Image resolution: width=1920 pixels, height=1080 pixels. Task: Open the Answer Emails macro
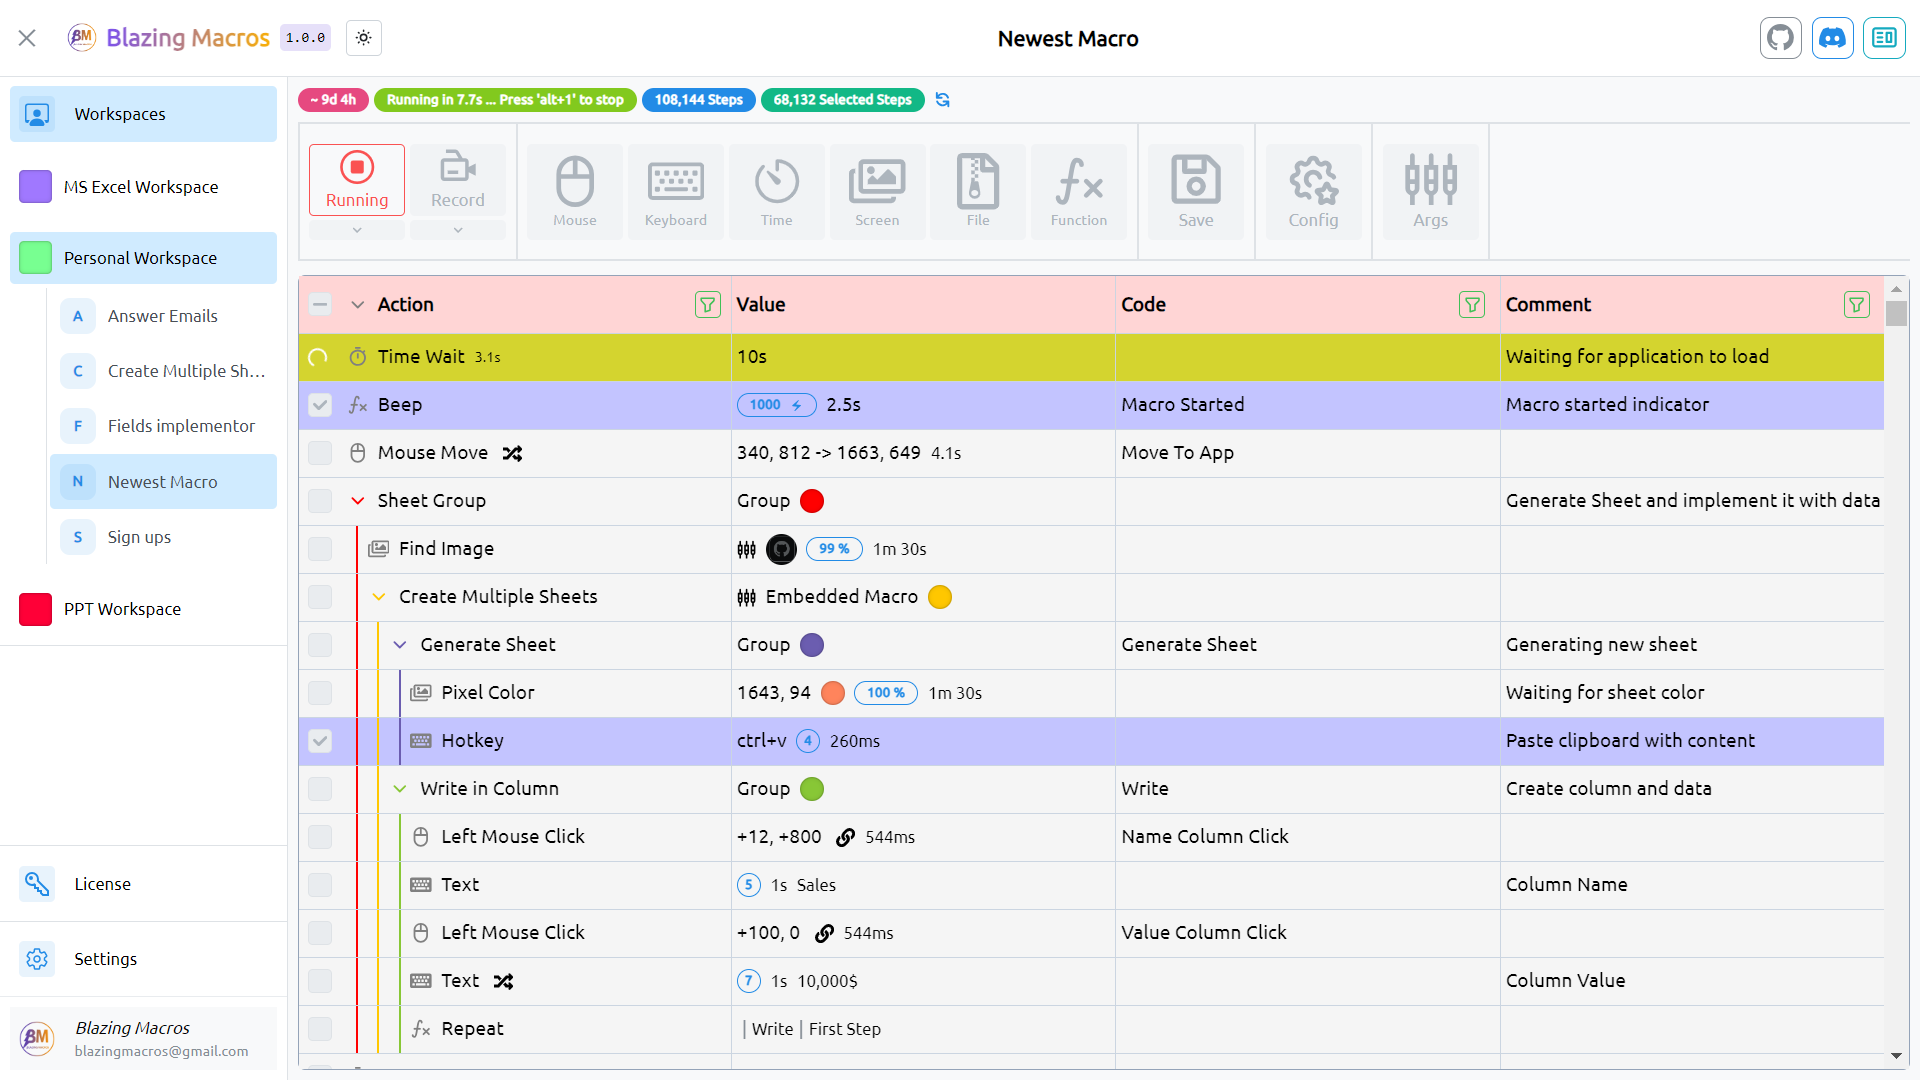click(163, 316)
